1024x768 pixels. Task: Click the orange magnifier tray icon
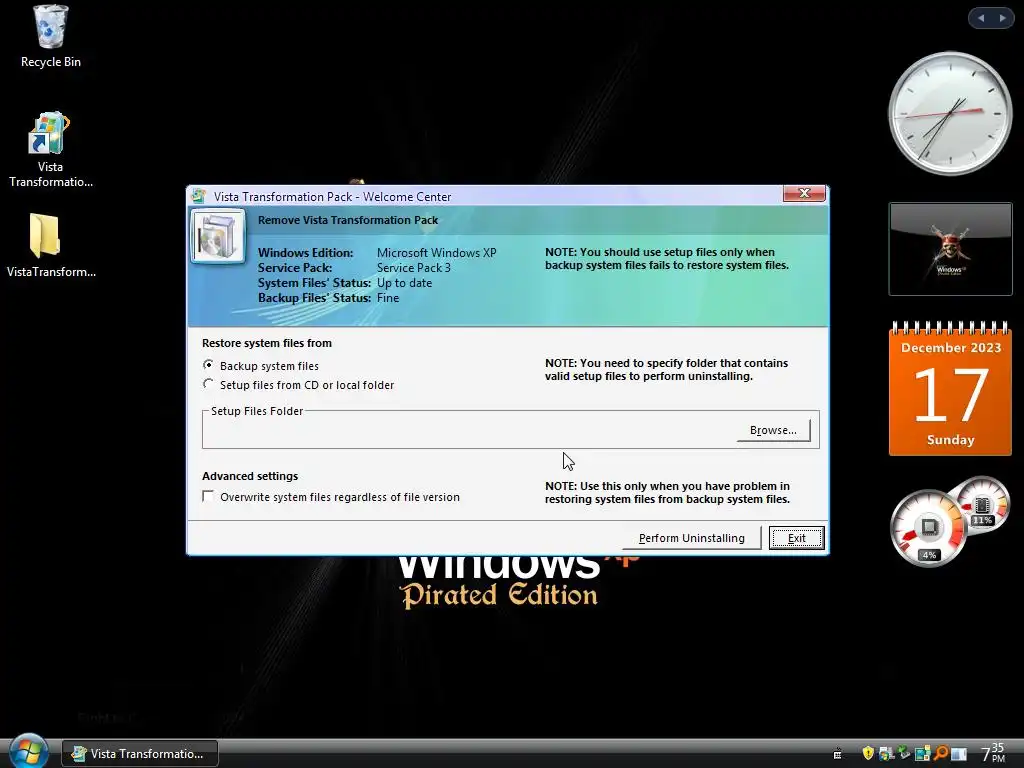point(941,753)
